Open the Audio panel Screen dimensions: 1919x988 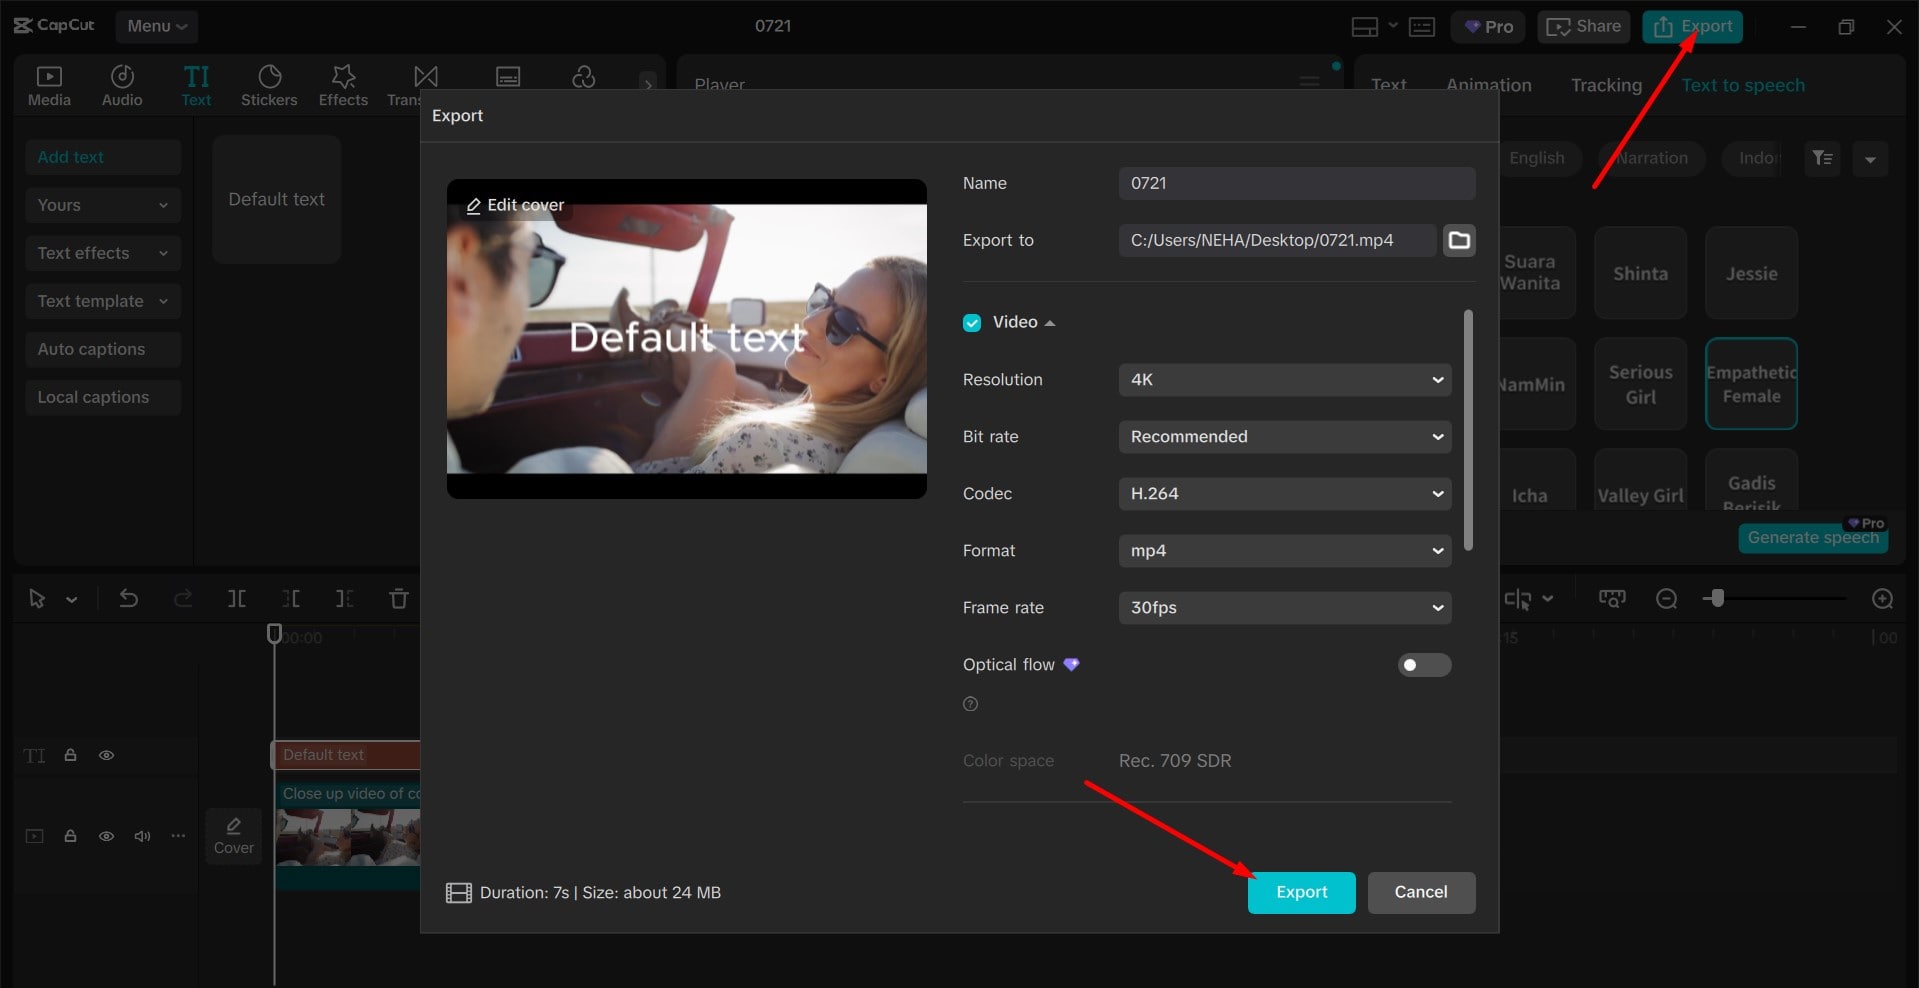point(122,85)
